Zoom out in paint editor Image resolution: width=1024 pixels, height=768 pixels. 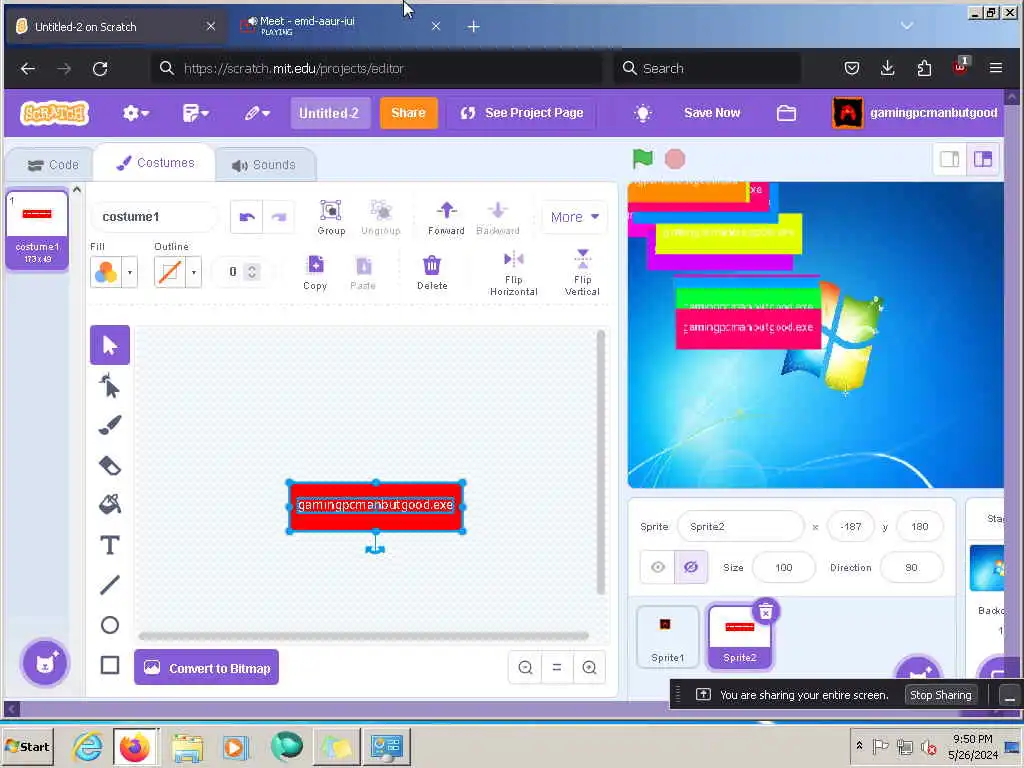click(x=525, y=667)
